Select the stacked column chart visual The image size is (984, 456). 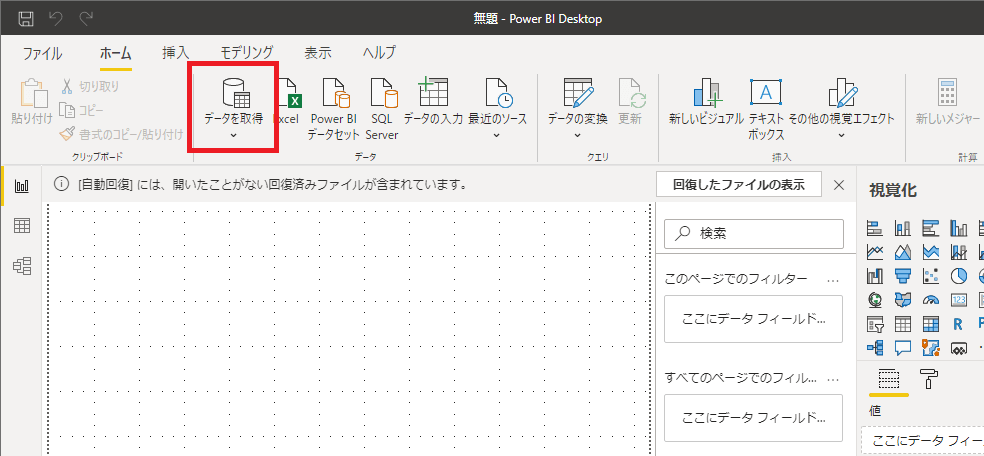[x=903, y=227]
